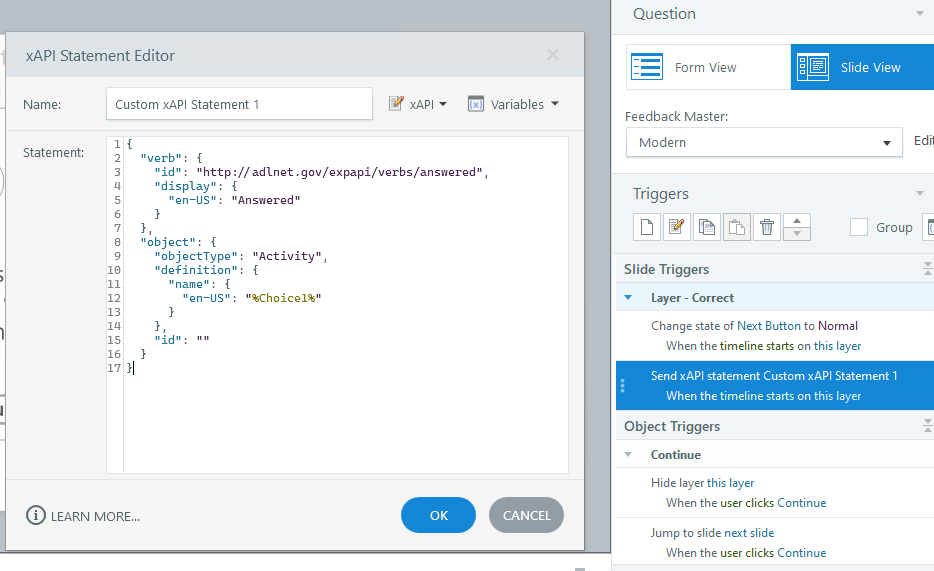This screenshot has height=571, width=934.
Task: Collapse the Triggers panel arrow
Action: pos(920,193)
